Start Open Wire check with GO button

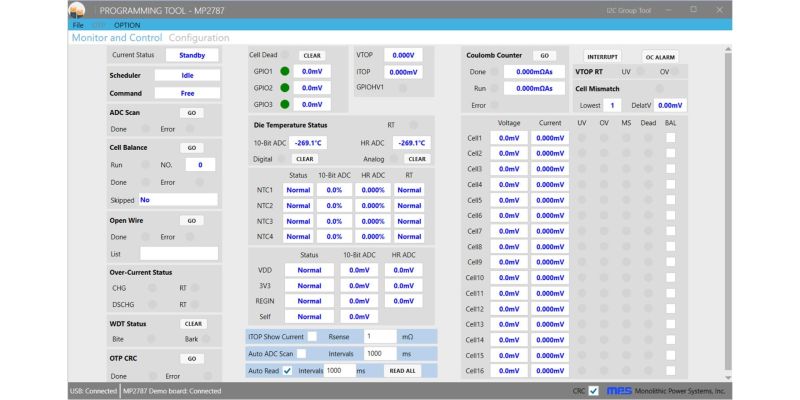(192, 221)
